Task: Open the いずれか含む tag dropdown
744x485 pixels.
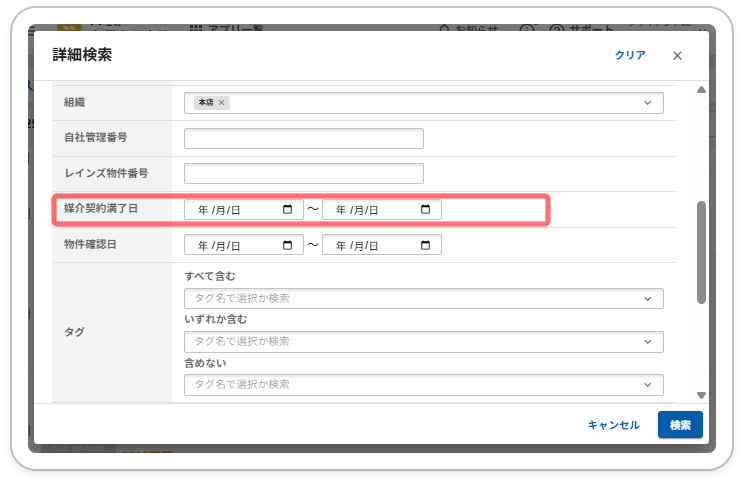Action: 424,342
